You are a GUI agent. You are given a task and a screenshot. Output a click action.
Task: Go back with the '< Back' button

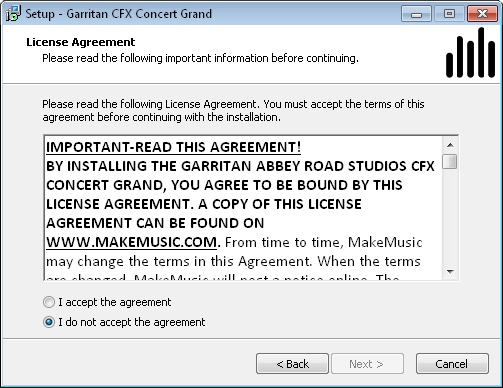292,364
